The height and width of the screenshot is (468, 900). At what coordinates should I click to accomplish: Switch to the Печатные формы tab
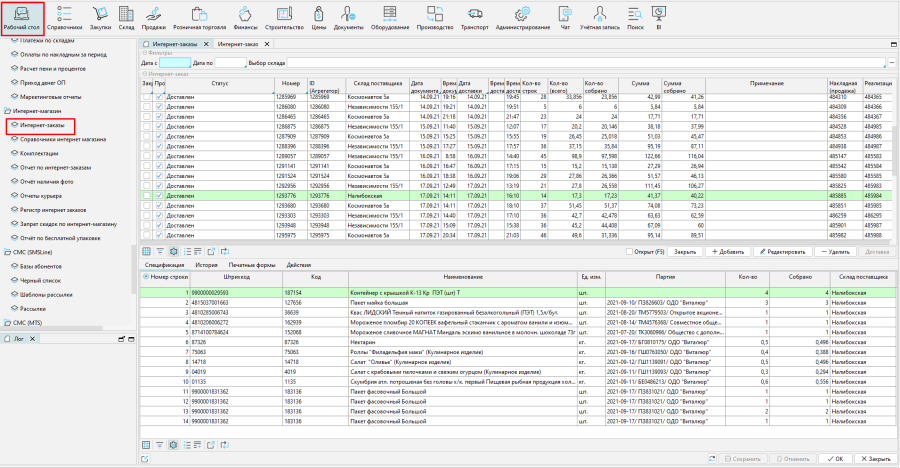pos(251,265)
